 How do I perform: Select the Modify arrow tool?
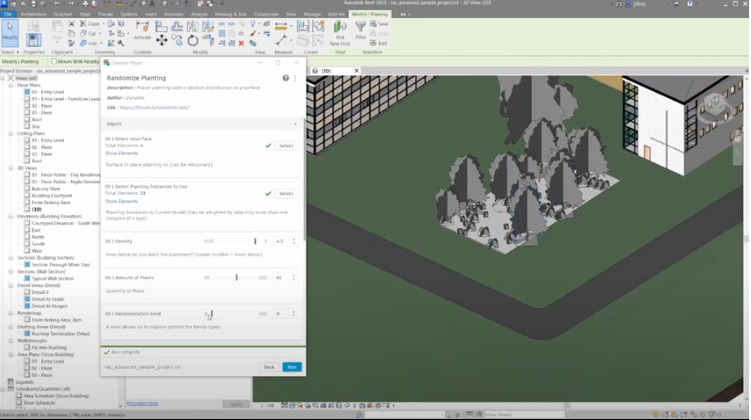(10, 31)
